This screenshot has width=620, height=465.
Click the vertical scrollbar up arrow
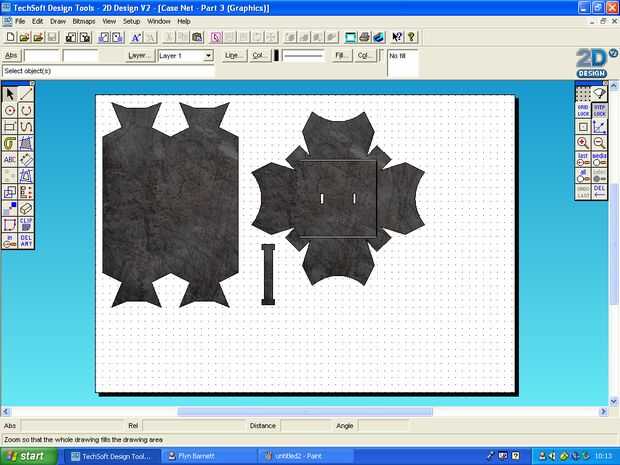click(x=614, y=85)
